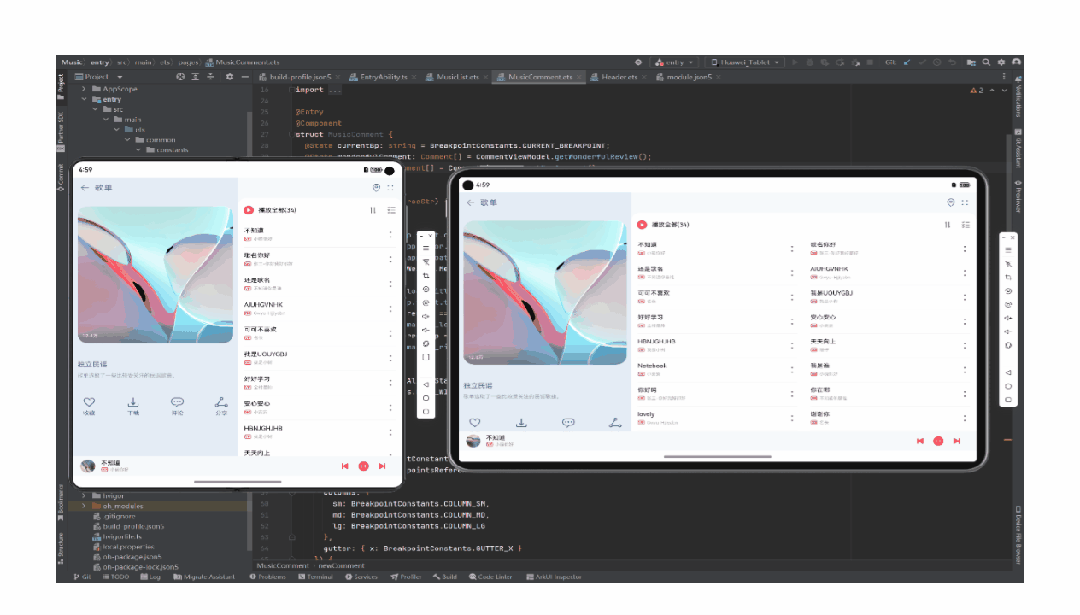Image resolution: width=1080 pixels, height=615 pixels.
Task: Open the Git tool window in bottom bar
Action: point(82,577)
